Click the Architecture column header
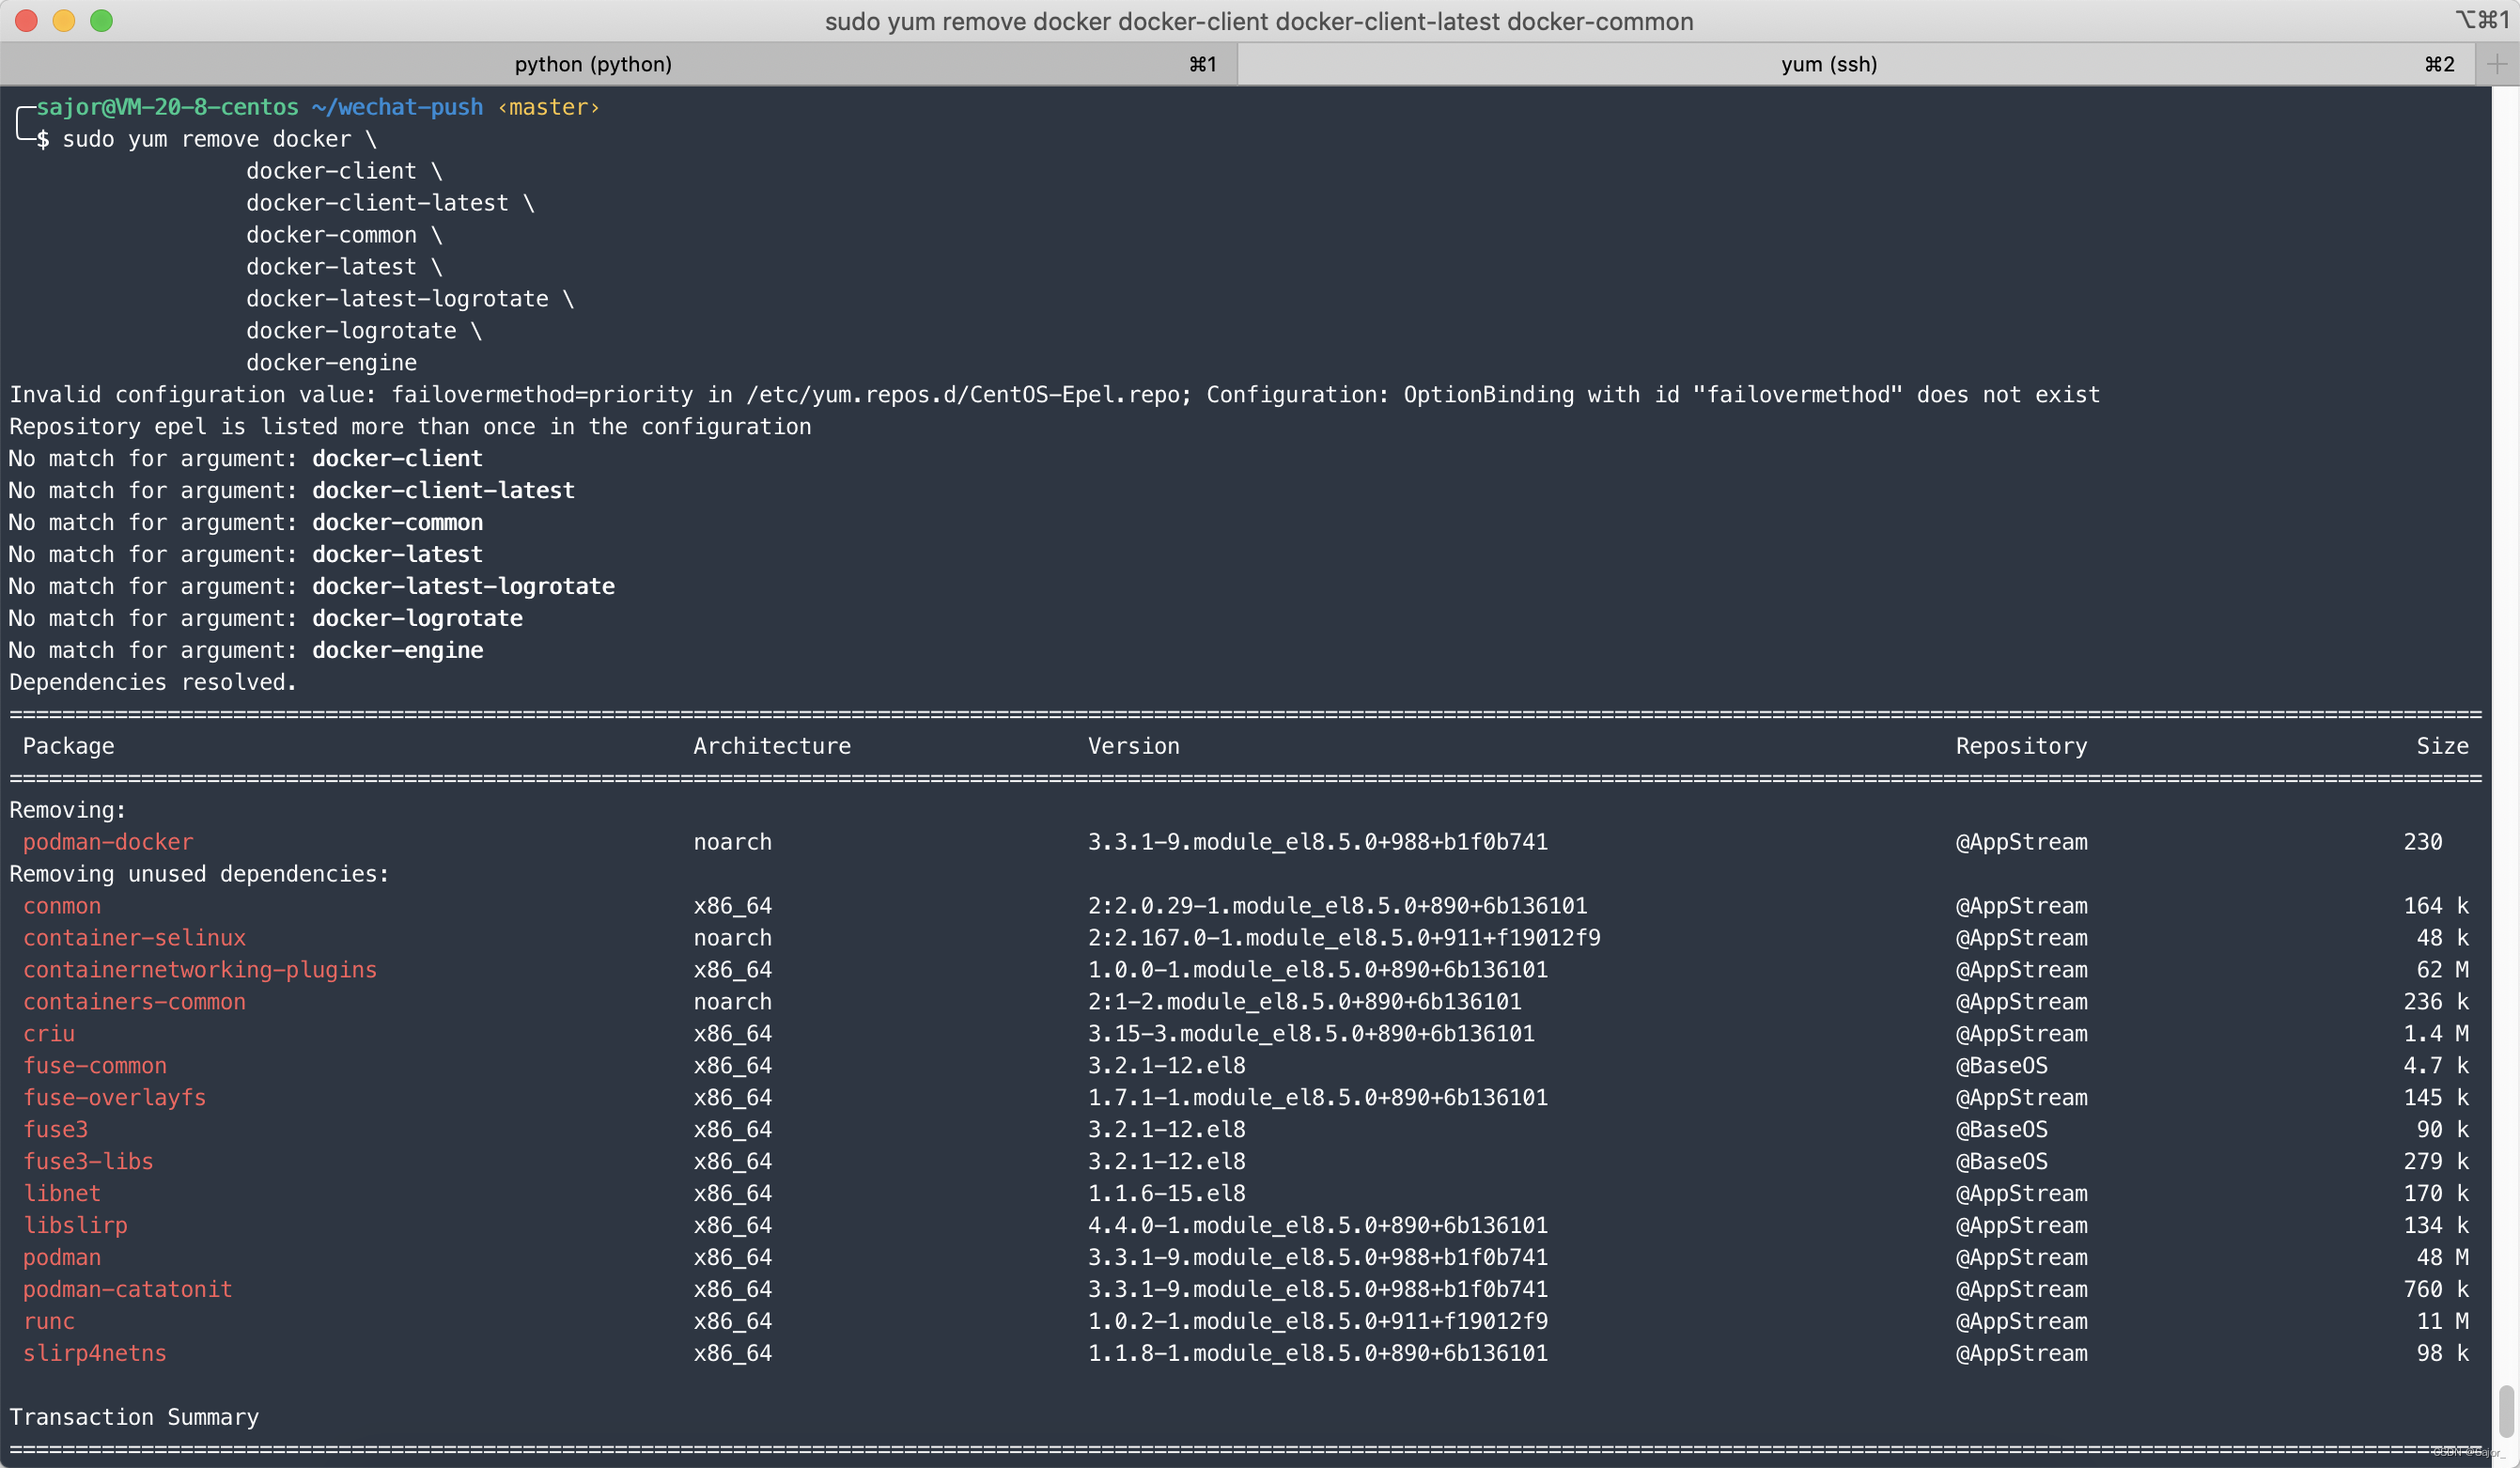The image size is (2520, 1468). pos(772,746)
